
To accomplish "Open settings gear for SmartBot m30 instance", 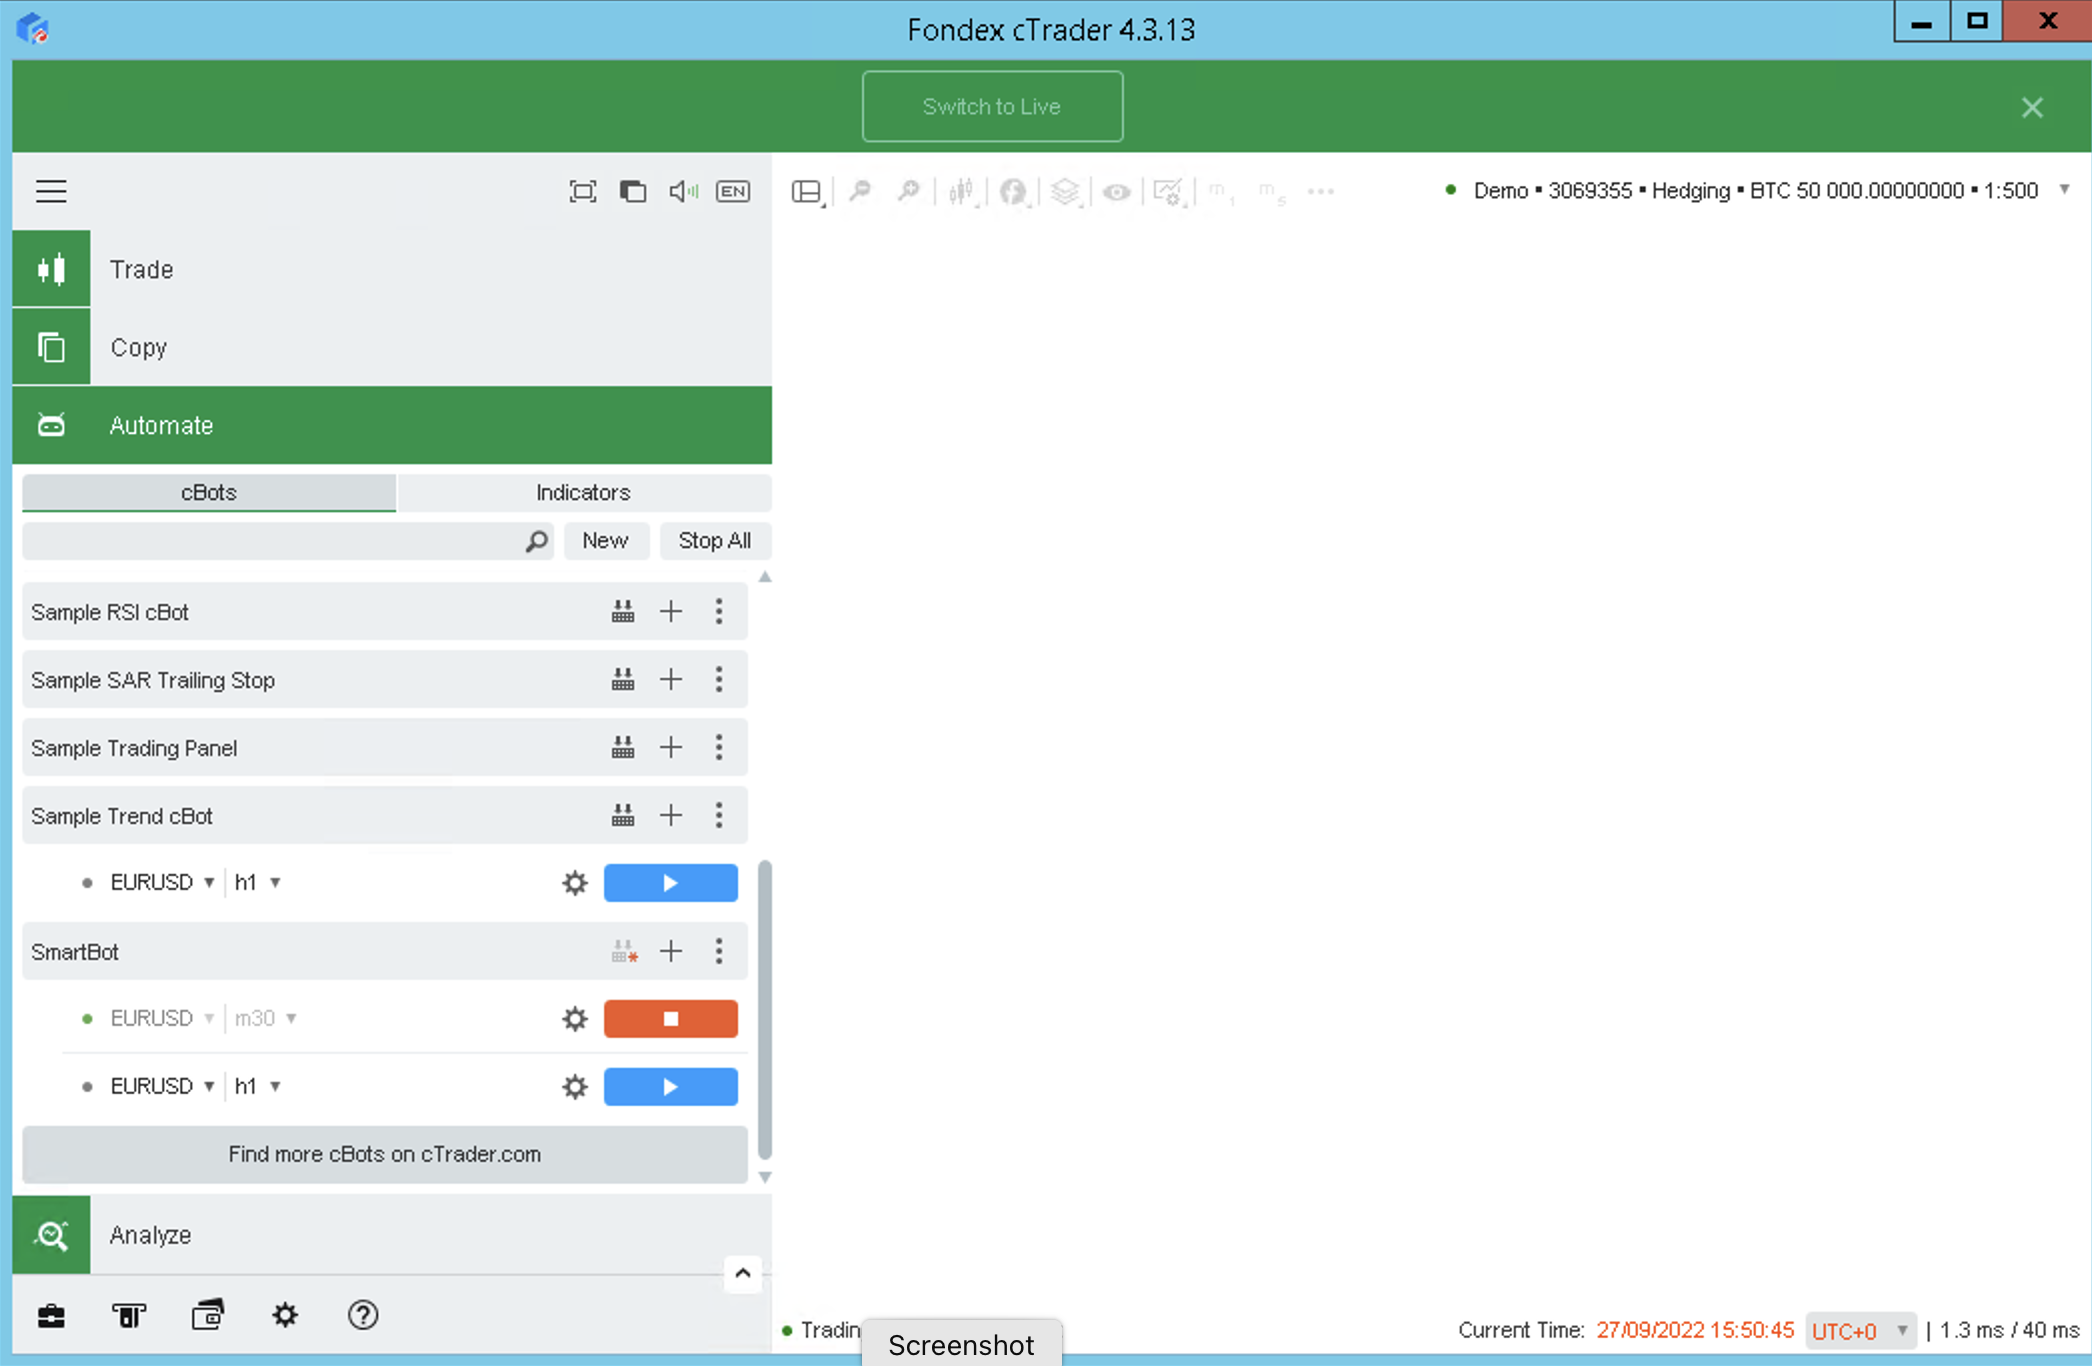I will (x=574, y=1019).
